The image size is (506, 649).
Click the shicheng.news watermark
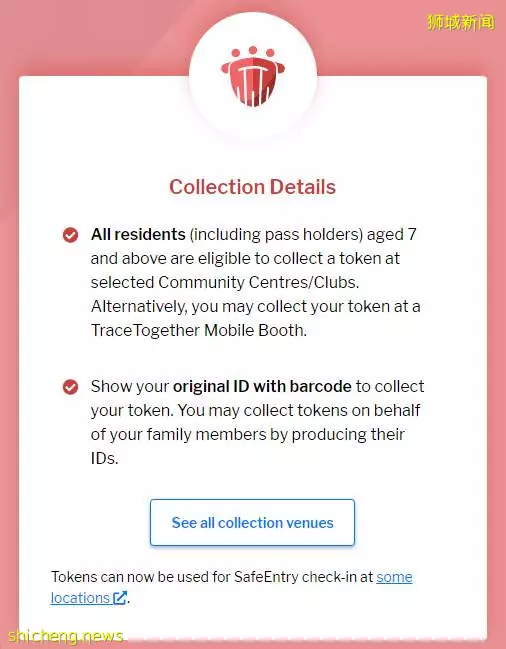point(66,636)
